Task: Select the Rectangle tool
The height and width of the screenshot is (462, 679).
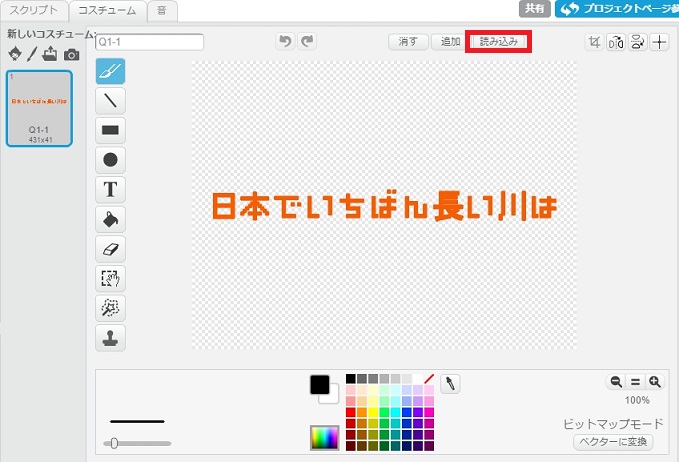Action: click(110, 130)
